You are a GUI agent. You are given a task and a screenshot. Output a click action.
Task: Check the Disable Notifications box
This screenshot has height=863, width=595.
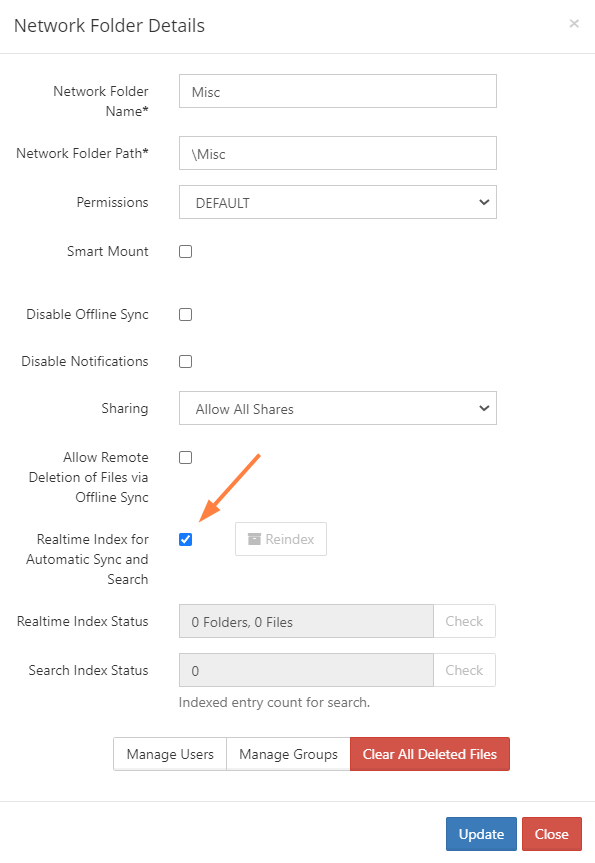pos(185,361)
